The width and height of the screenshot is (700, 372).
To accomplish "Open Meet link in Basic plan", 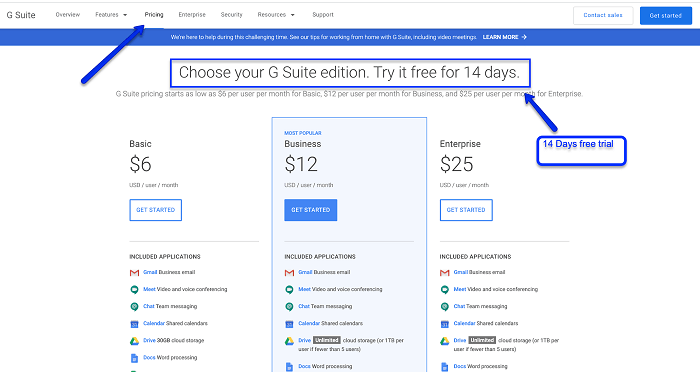I will click(149, 289).
